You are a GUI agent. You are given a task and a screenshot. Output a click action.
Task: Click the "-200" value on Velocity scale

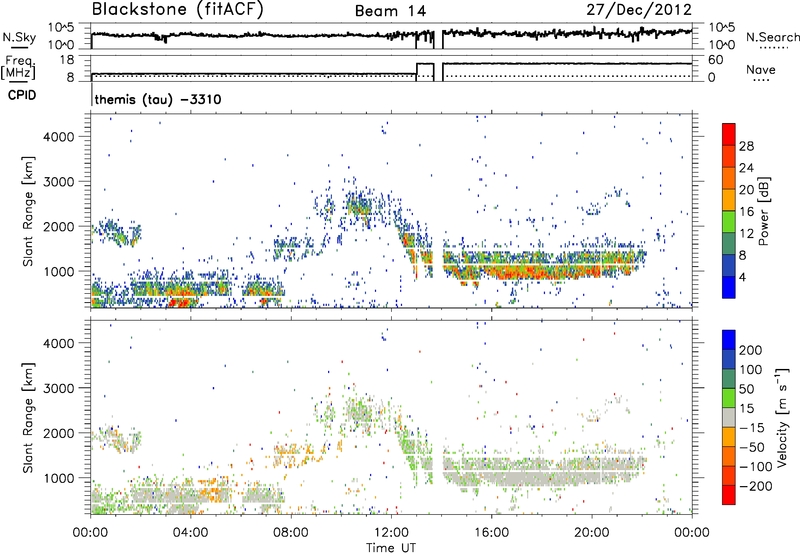pyautogui.click(x=755, y=486)
